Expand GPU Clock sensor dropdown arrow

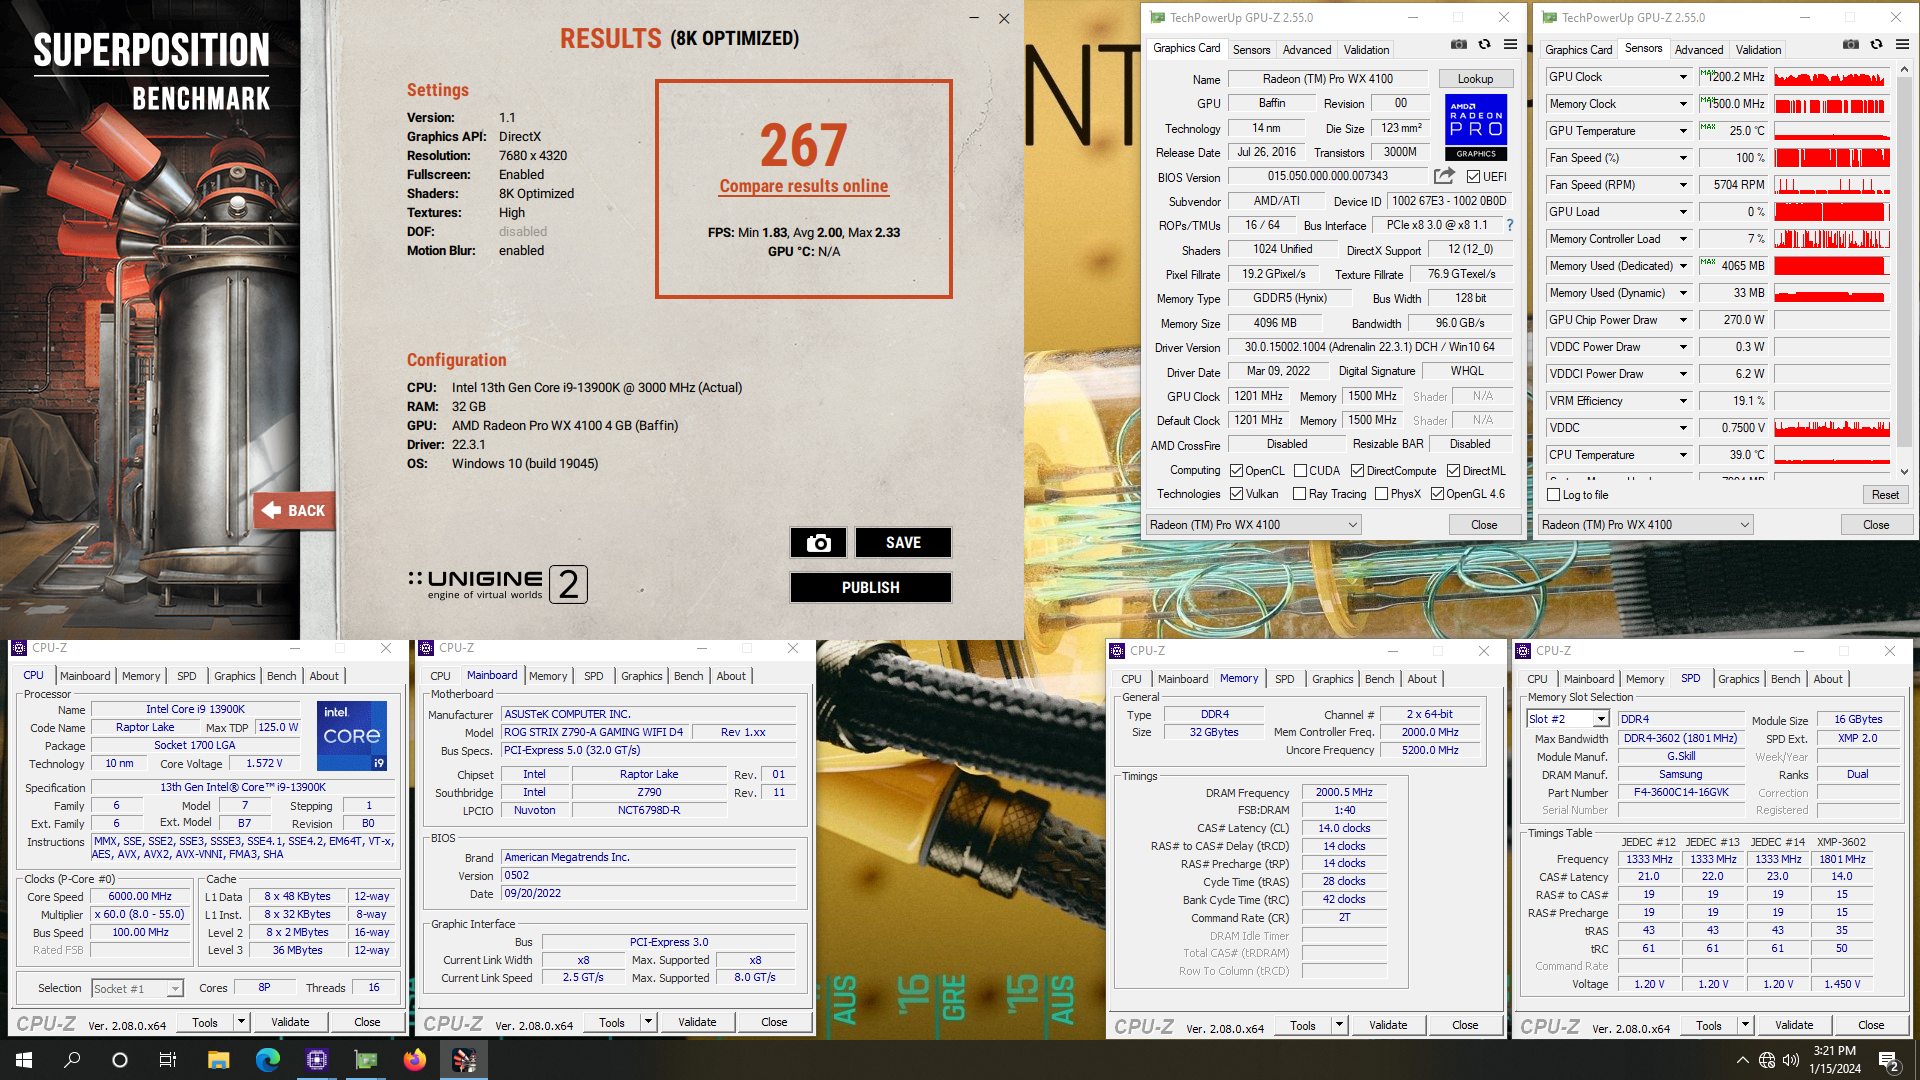[x=1683, y=77]
